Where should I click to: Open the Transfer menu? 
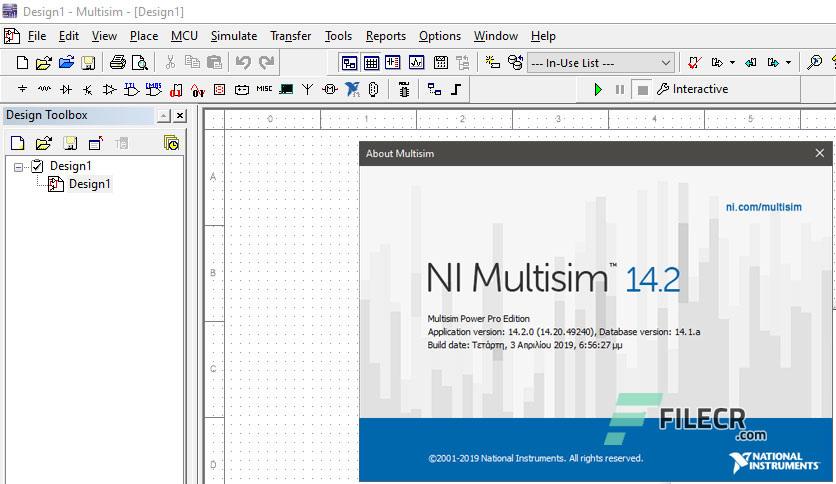(291, 36)
